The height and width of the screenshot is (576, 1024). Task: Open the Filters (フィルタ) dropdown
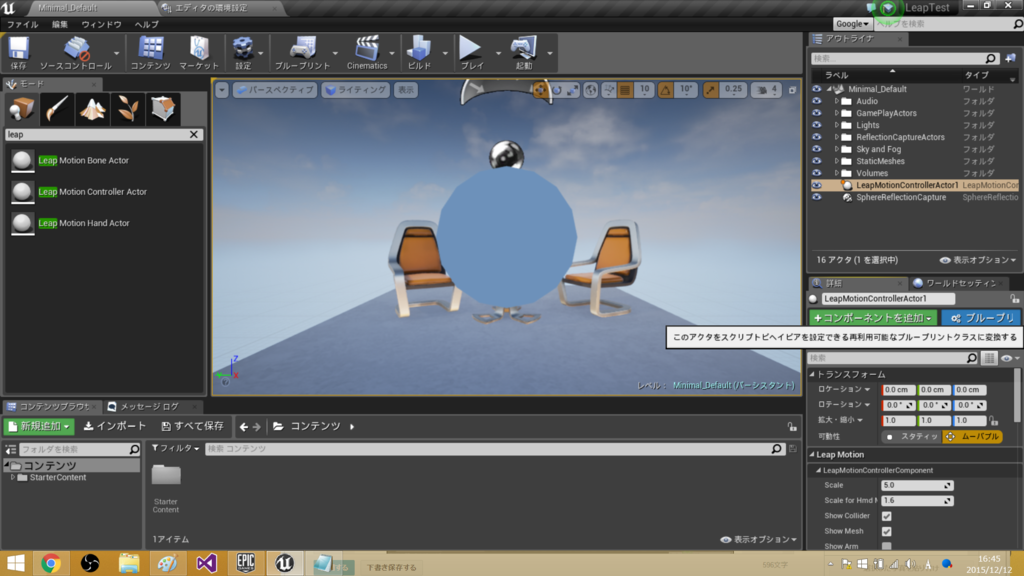pyautogui.click(x=175, y=449)
